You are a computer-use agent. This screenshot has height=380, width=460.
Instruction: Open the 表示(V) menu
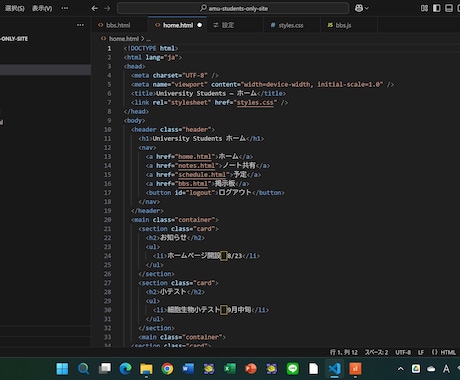pyautogui.click(x=42, y=8)
